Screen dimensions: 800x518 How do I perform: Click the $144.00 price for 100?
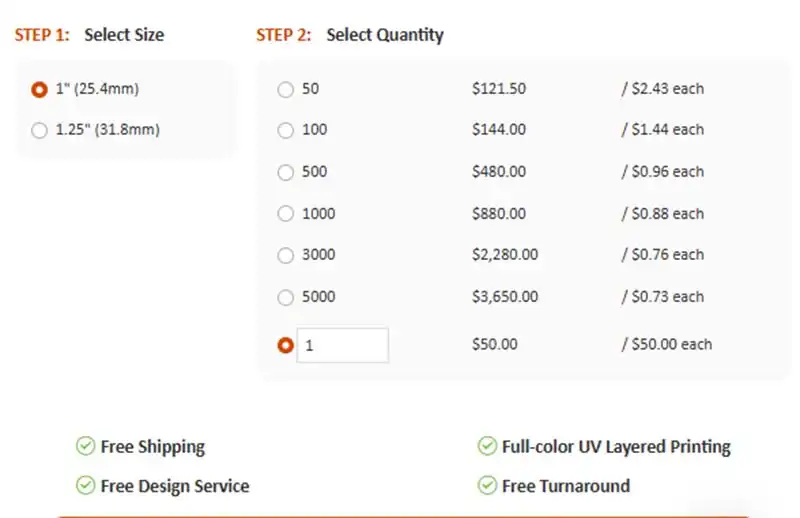(x=498, y=130)
